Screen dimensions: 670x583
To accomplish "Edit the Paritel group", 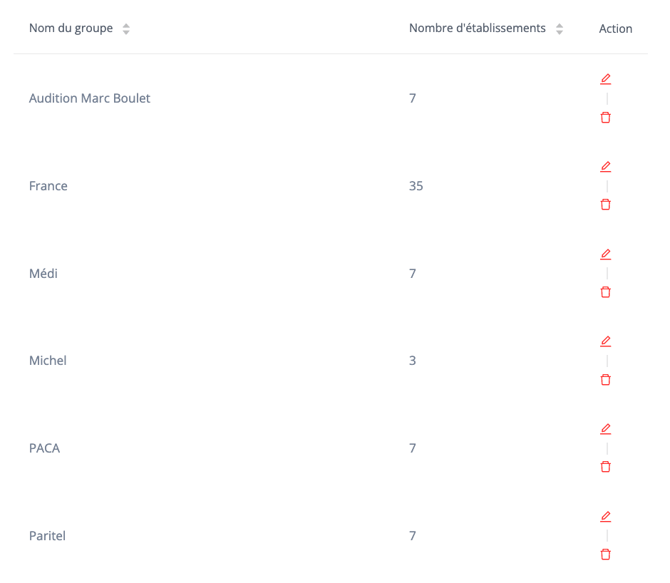I will tap(605, 516).
